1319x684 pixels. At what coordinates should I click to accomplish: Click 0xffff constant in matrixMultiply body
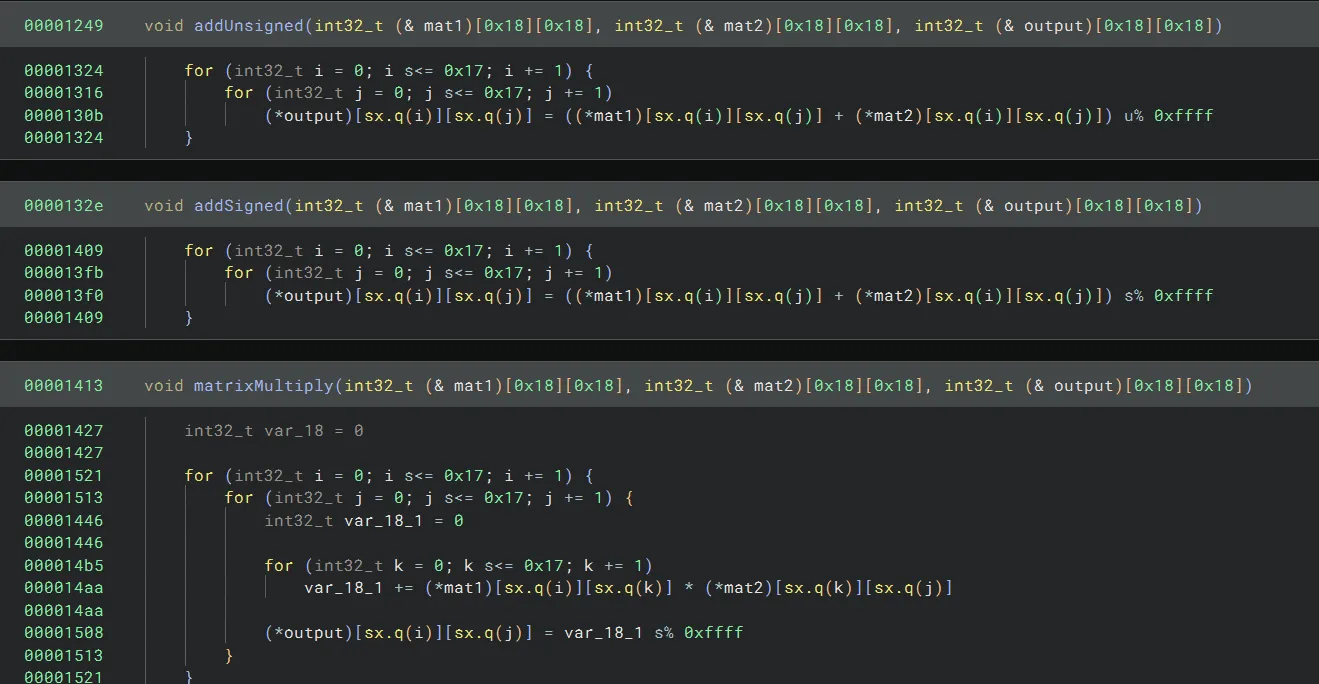point(714,633)
